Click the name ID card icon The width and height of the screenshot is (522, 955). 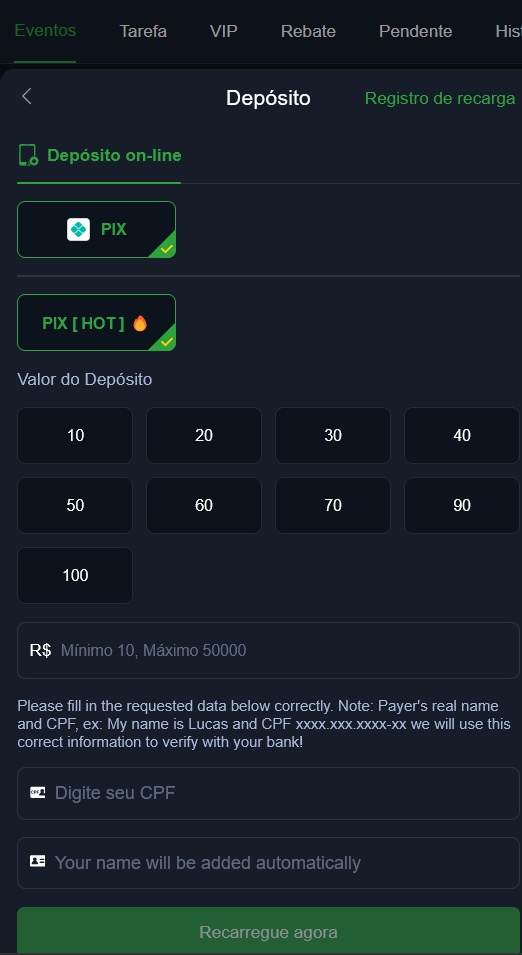(x=38, y=862)
